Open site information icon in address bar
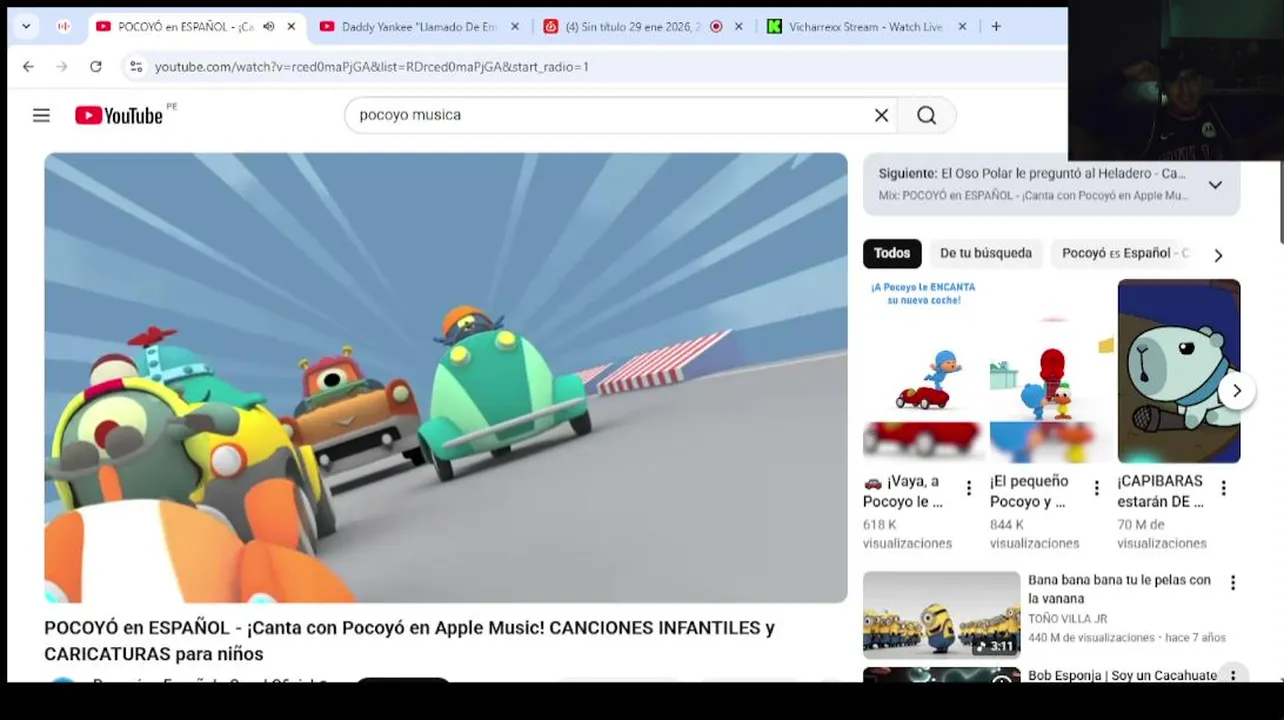Viewport: 1284px width, 720px height. [136, 67]
